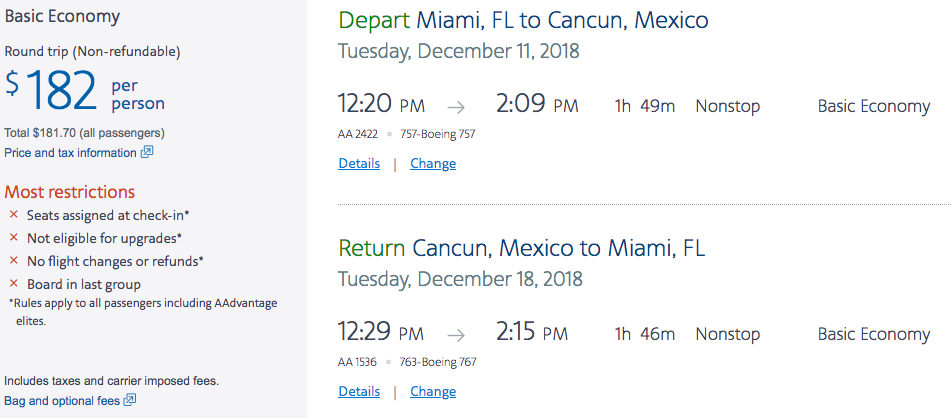Screen dimensions: 951x418
Task: Click the red X beside No flight changes or refunds
Action: coord(14,261)
